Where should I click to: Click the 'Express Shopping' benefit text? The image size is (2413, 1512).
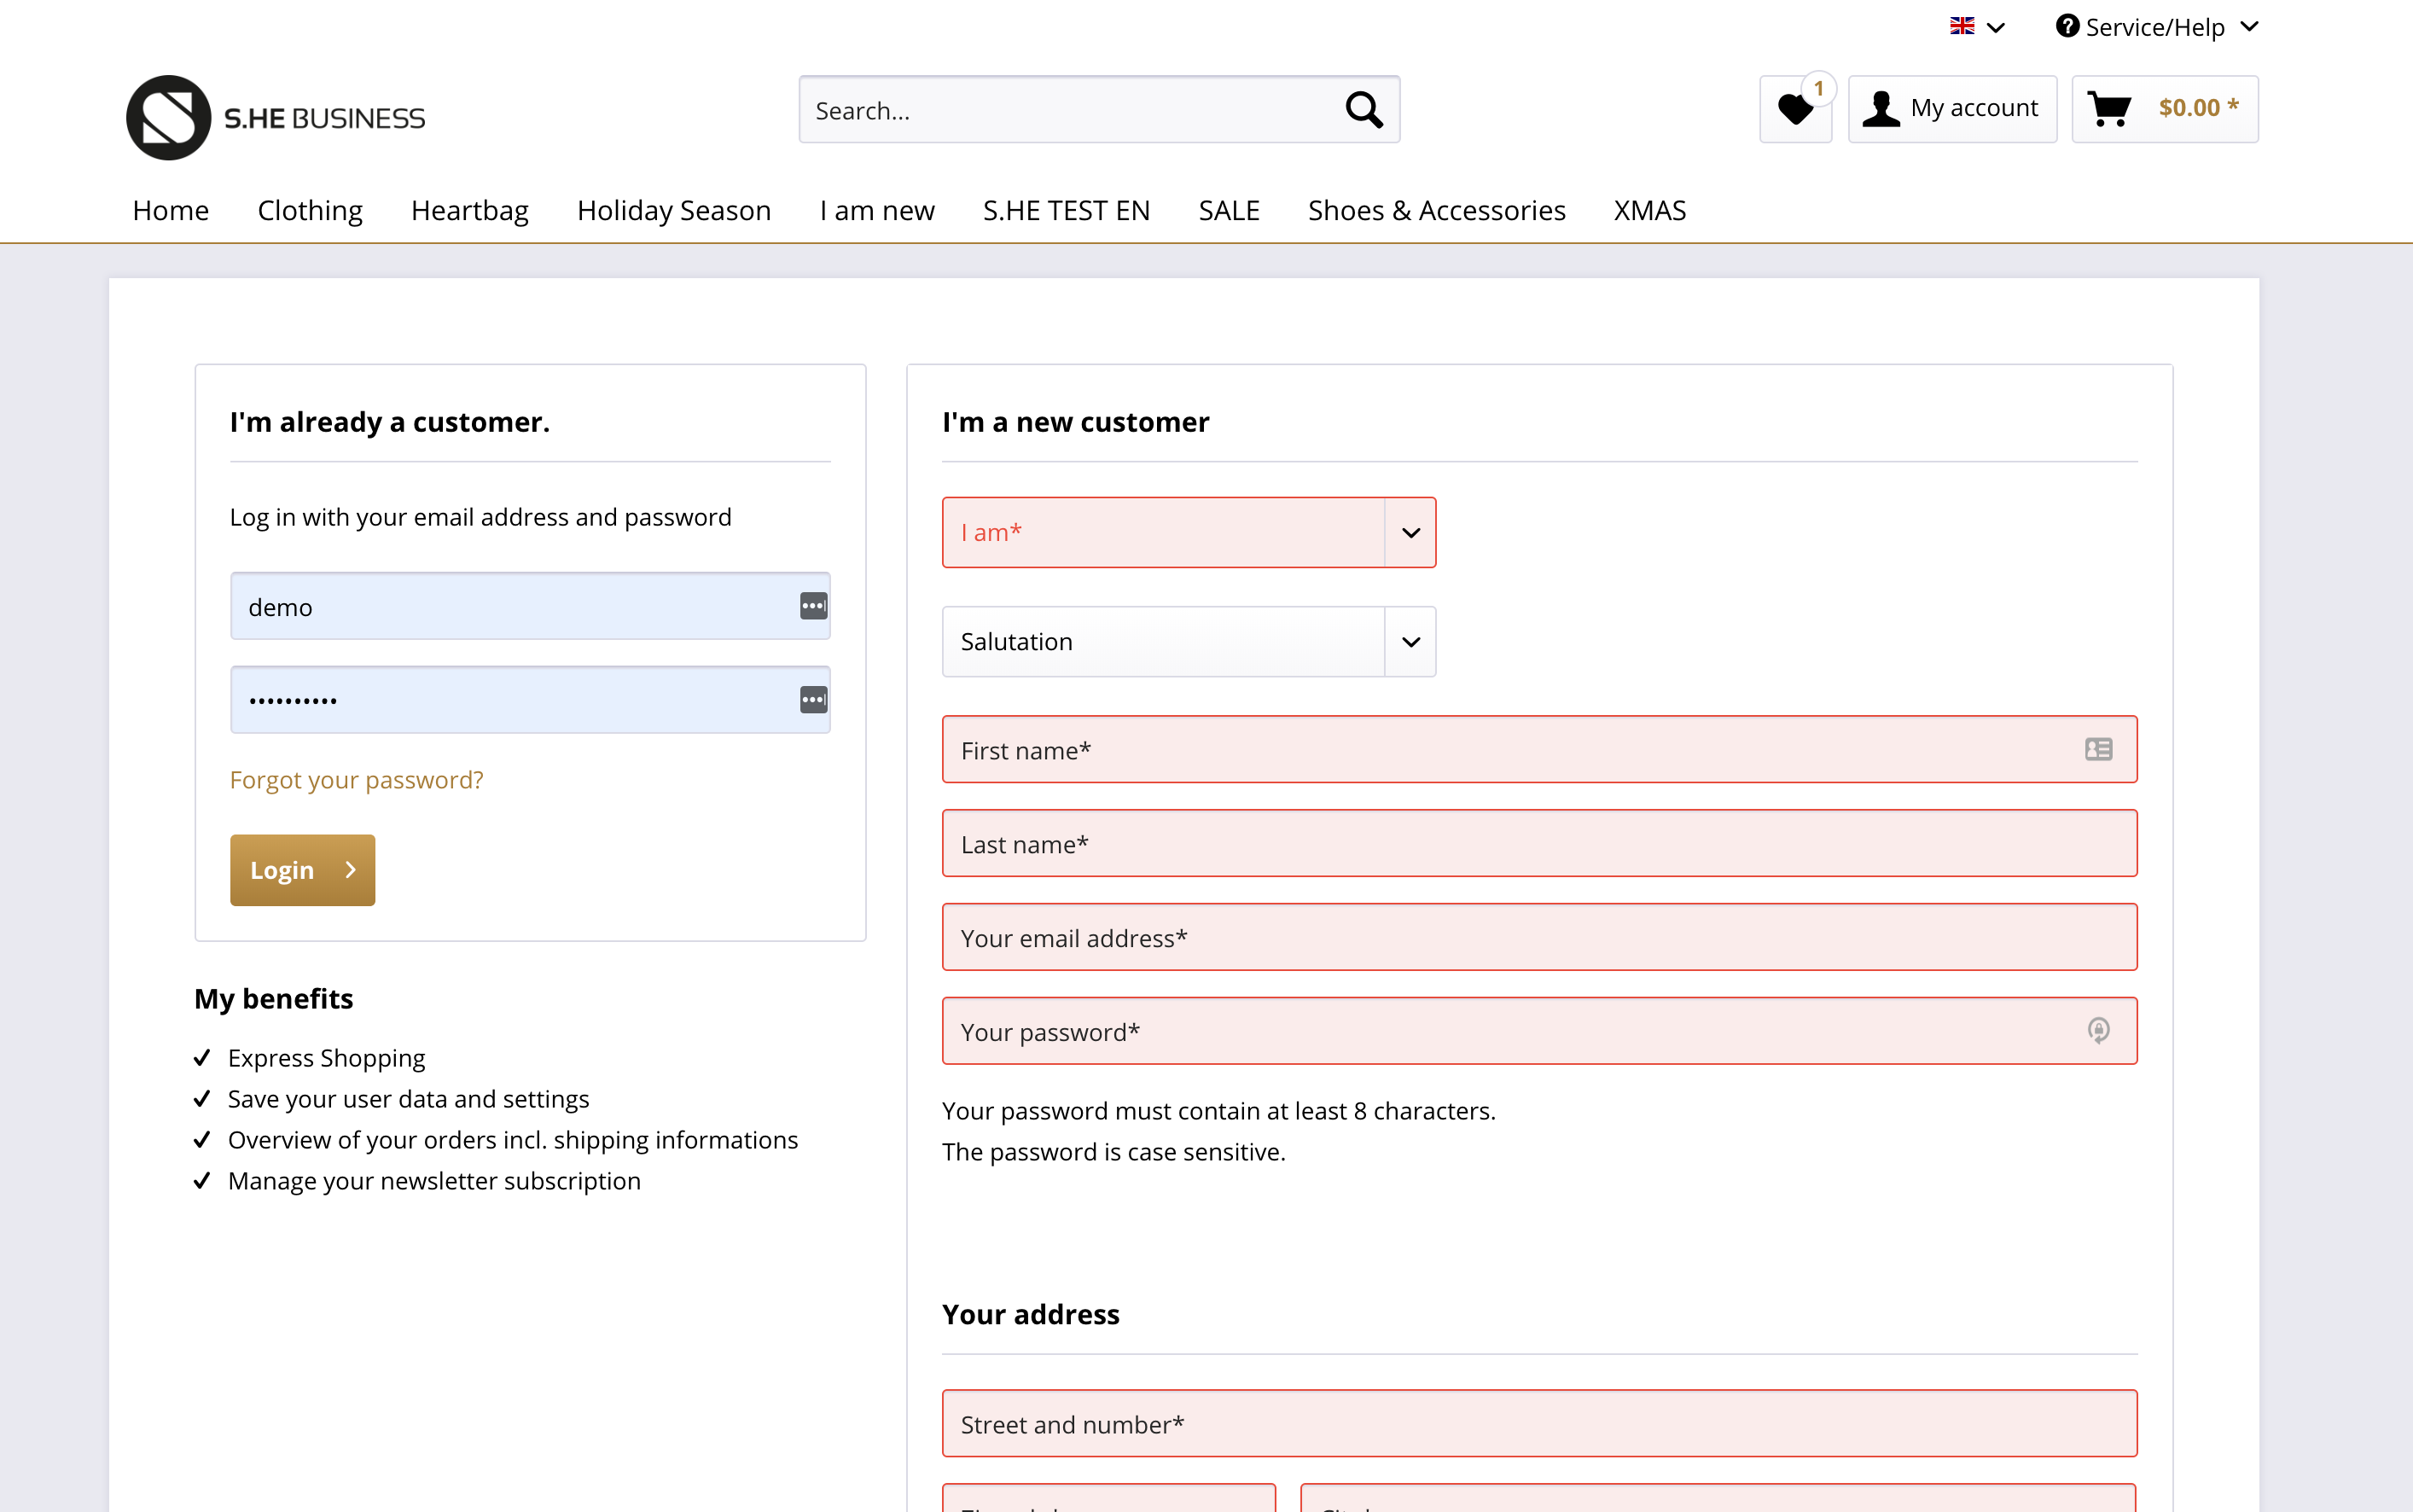click(x=326, y=1057)
